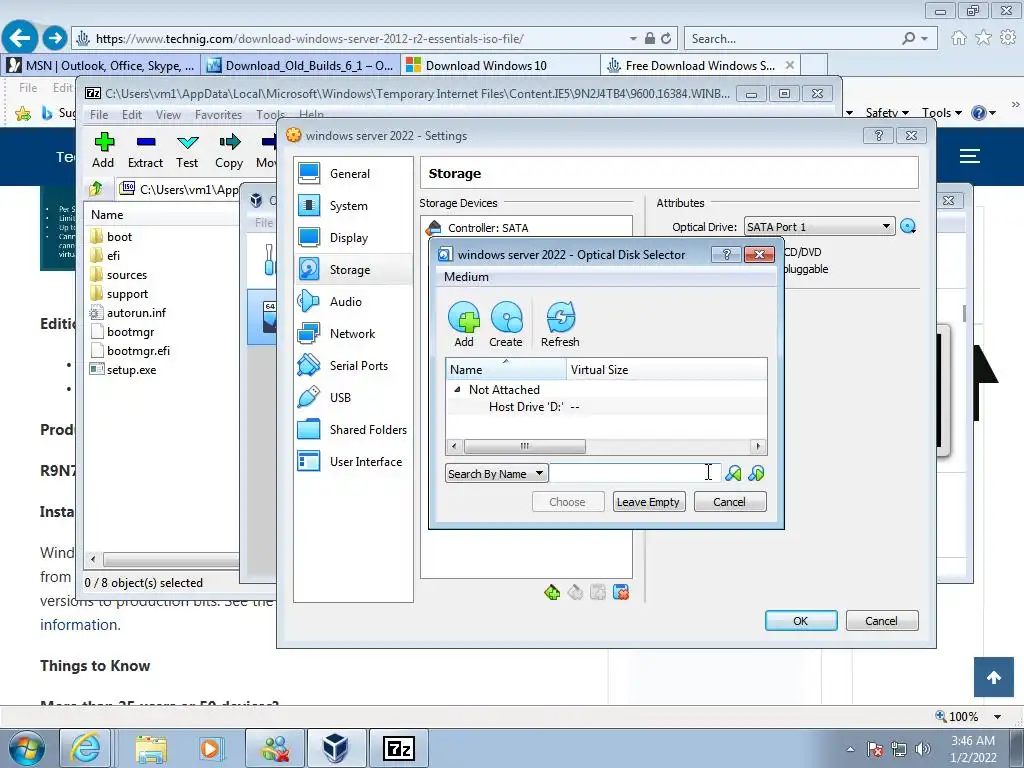
Task: Click the Settings dialog help button
Action: tap(878, 135)
